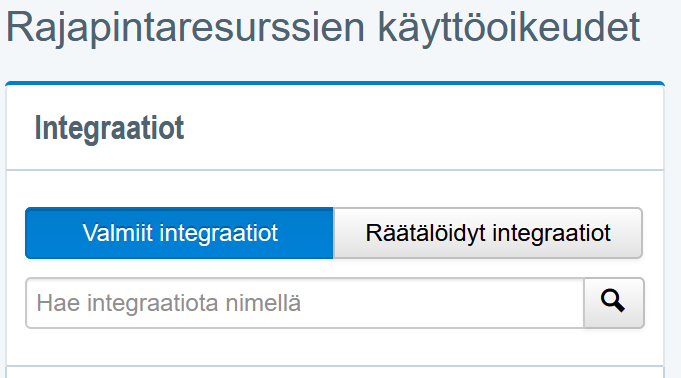
Task: Switch to Räätälöidyt integraatiot tab
Action: point(488,233)
